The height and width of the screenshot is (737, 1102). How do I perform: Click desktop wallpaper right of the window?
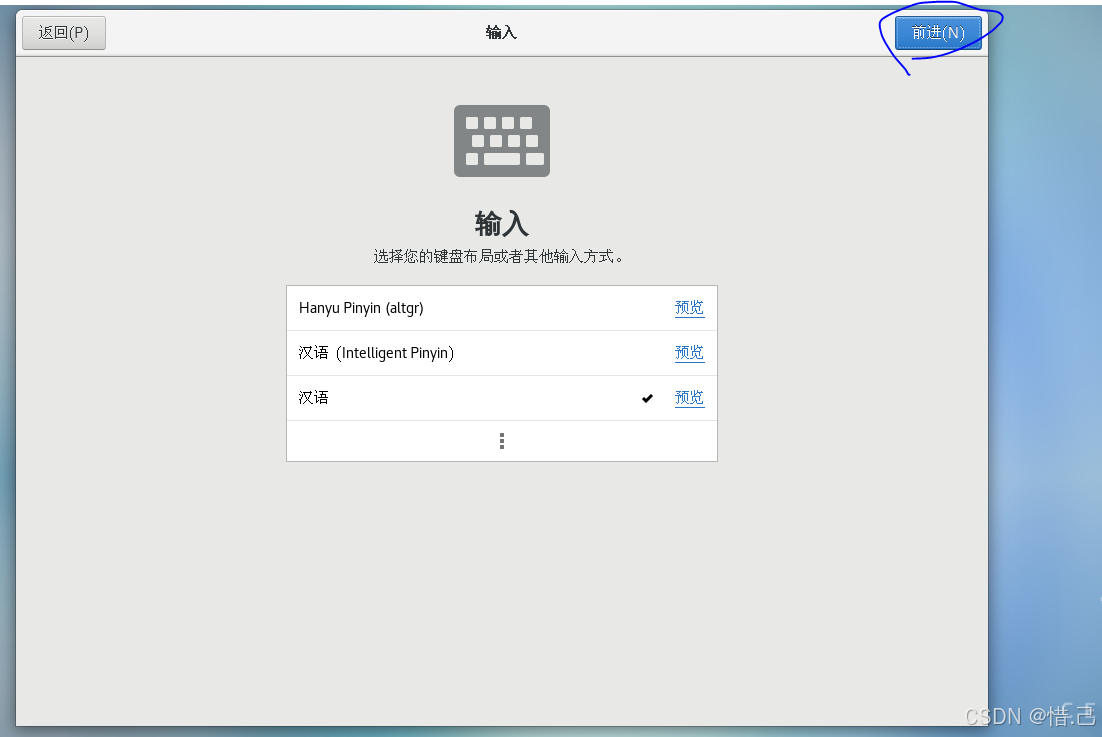pos(1045,350)
